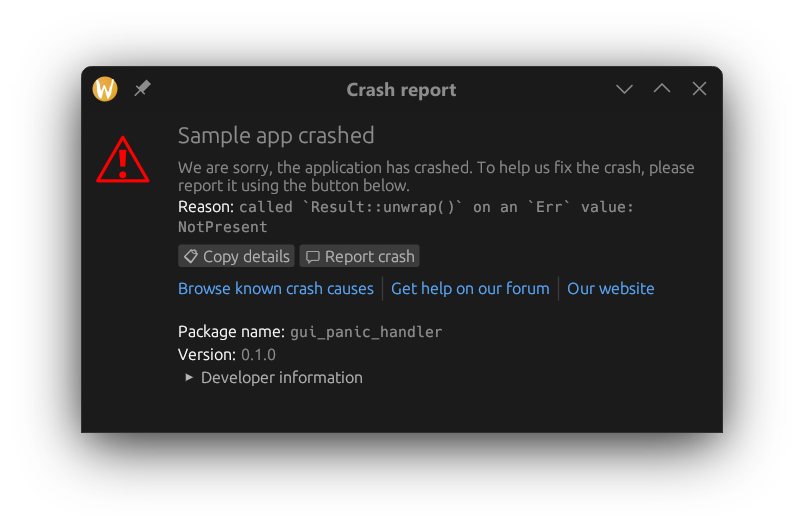This screenshot has width=804, height=530.
Task: Visit the Our website link
Action: pos(610,289)
